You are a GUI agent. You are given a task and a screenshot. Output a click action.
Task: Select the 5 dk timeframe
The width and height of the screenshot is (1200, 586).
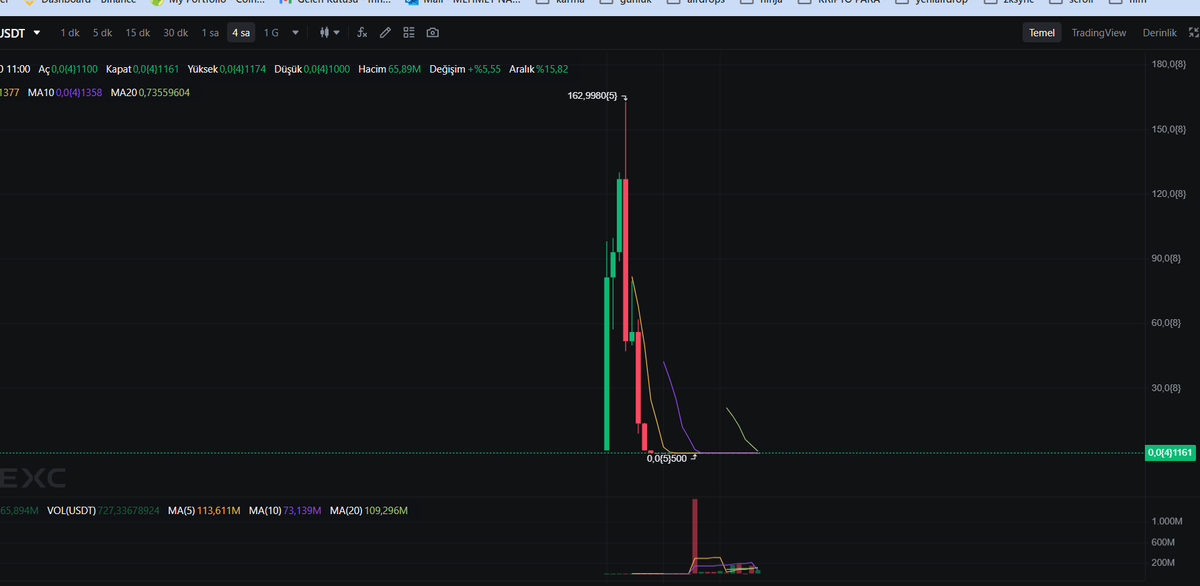click(102, 33)
